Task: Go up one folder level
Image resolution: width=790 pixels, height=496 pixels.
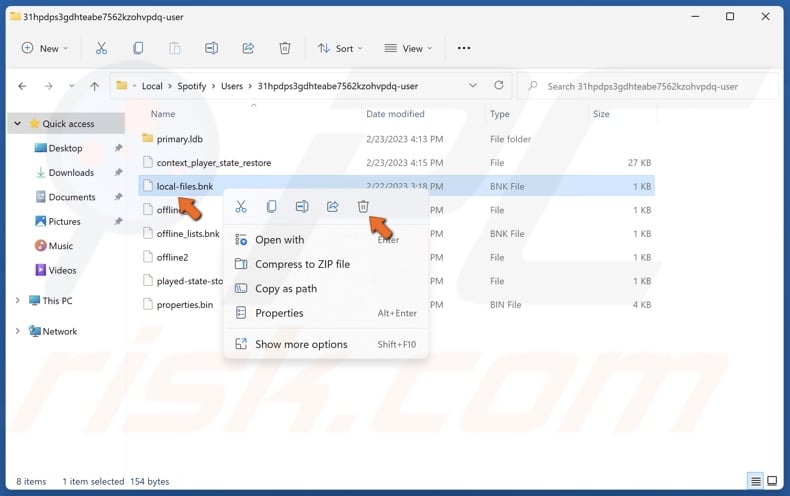Action: point(94,86)
